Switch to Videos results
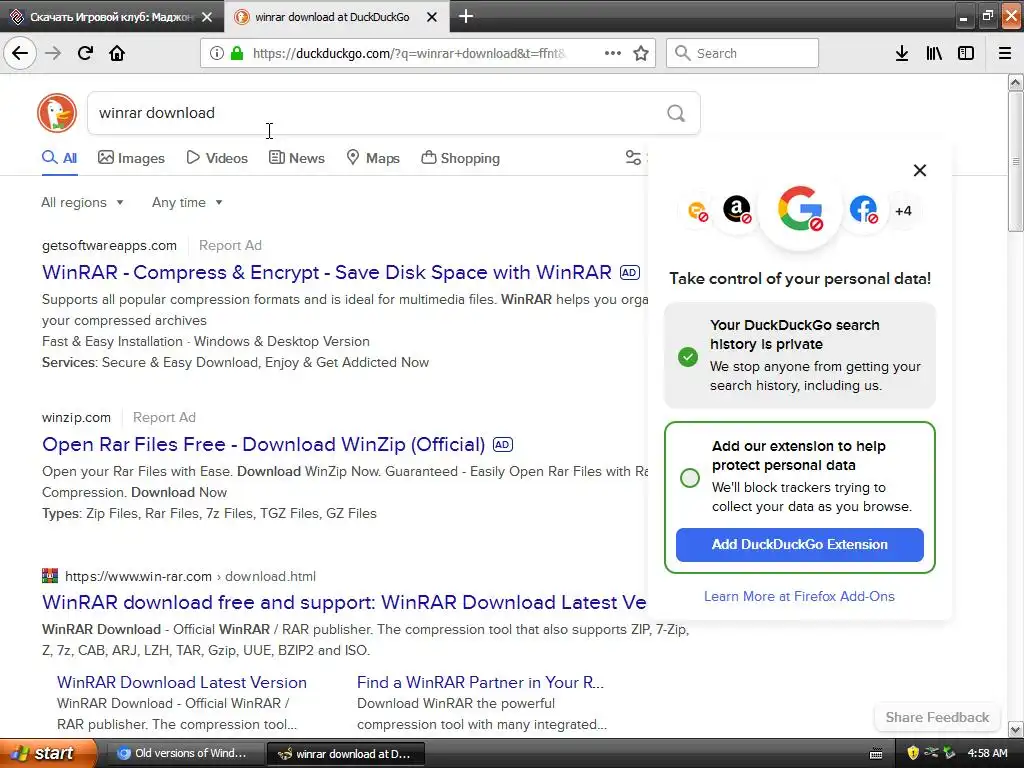This screenshot has width=1024, height=768. pyautogui.click(x=217, y=158)
